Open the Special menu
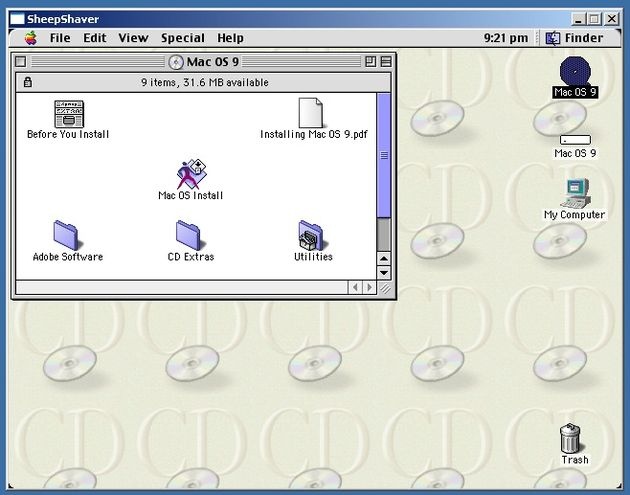Screen dimensions: 630x495 pos(183,38)
